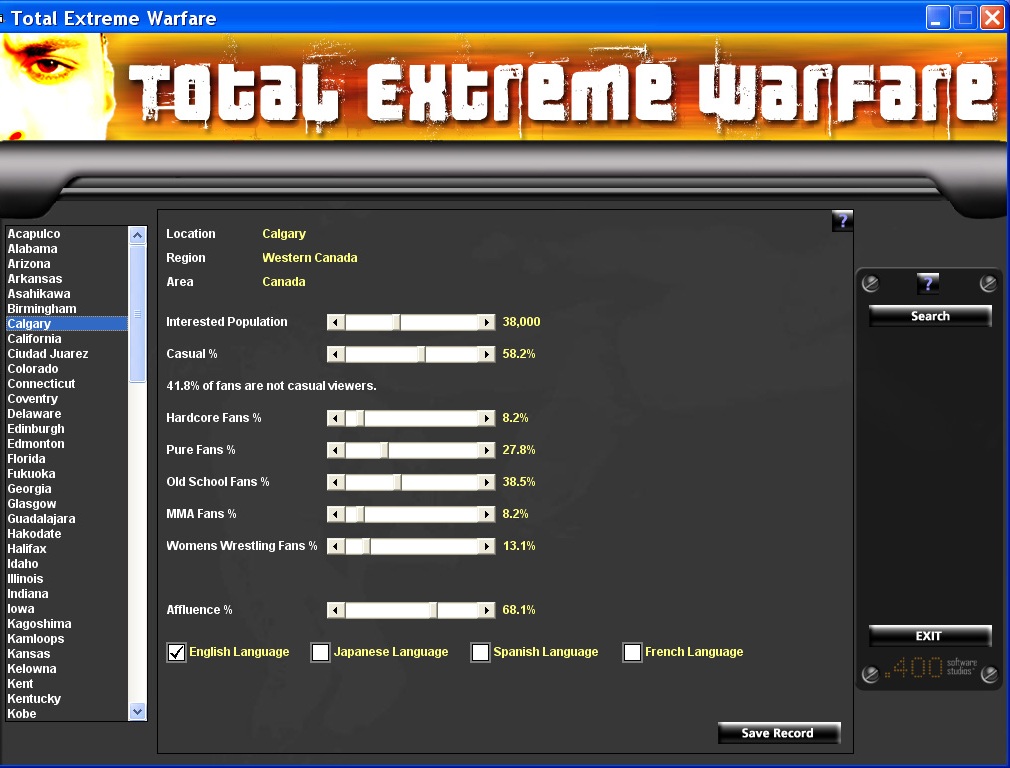Click left arrow on Pure Fans % slider
This screenshot has width=1010, height=768.
point(336,450)
